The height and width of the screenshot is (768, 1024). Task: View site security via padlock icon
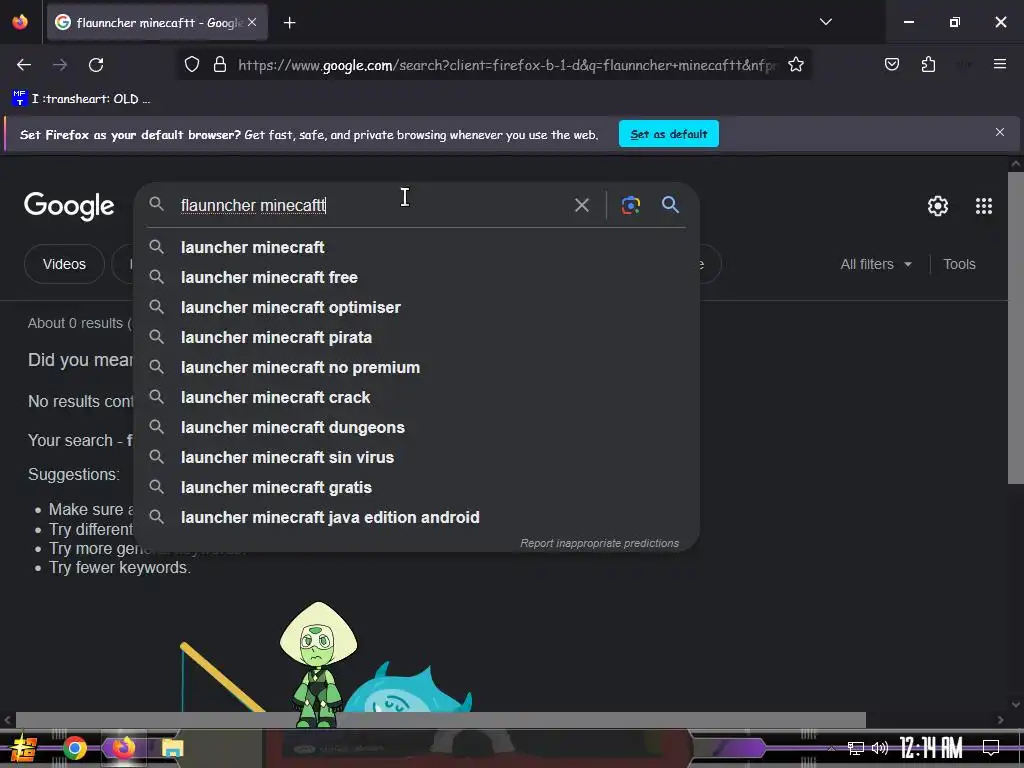pyautogui.click(x=220, y=65)
